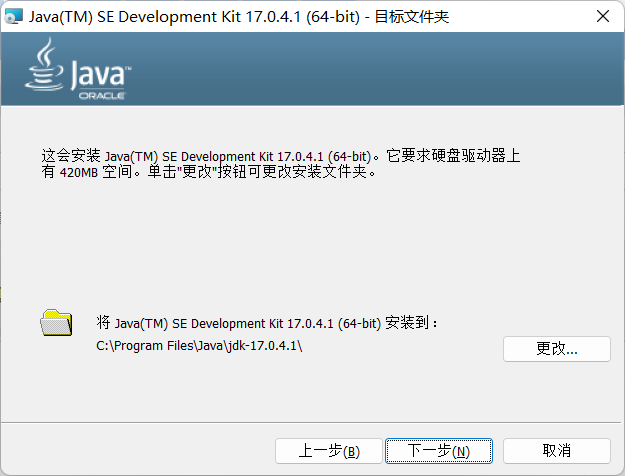The height and width of the screenshot is (476, 625).
Task: Click the window title text 目标文件夹
Action: [412, 17]
